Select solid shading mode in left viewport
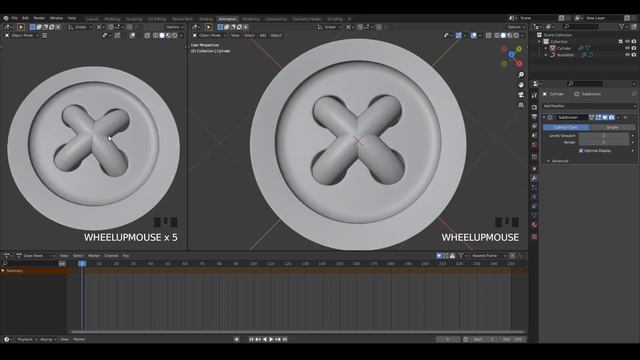 [x=162, y=36]
